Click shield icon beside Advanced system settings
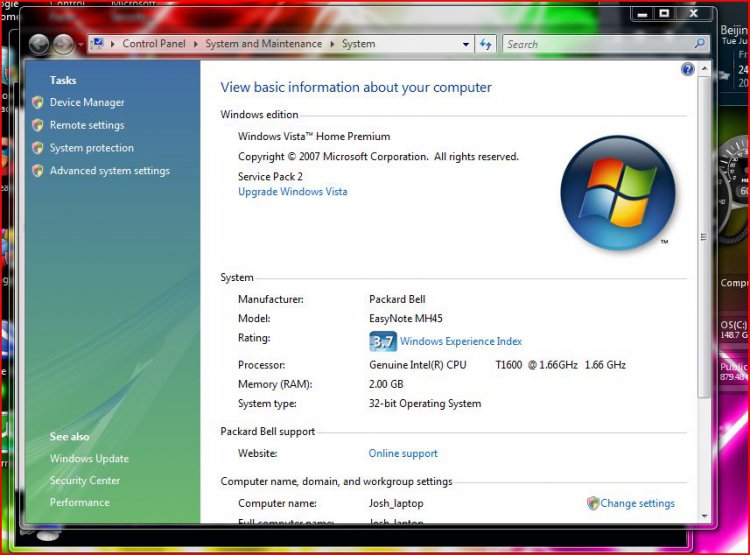 38,171
